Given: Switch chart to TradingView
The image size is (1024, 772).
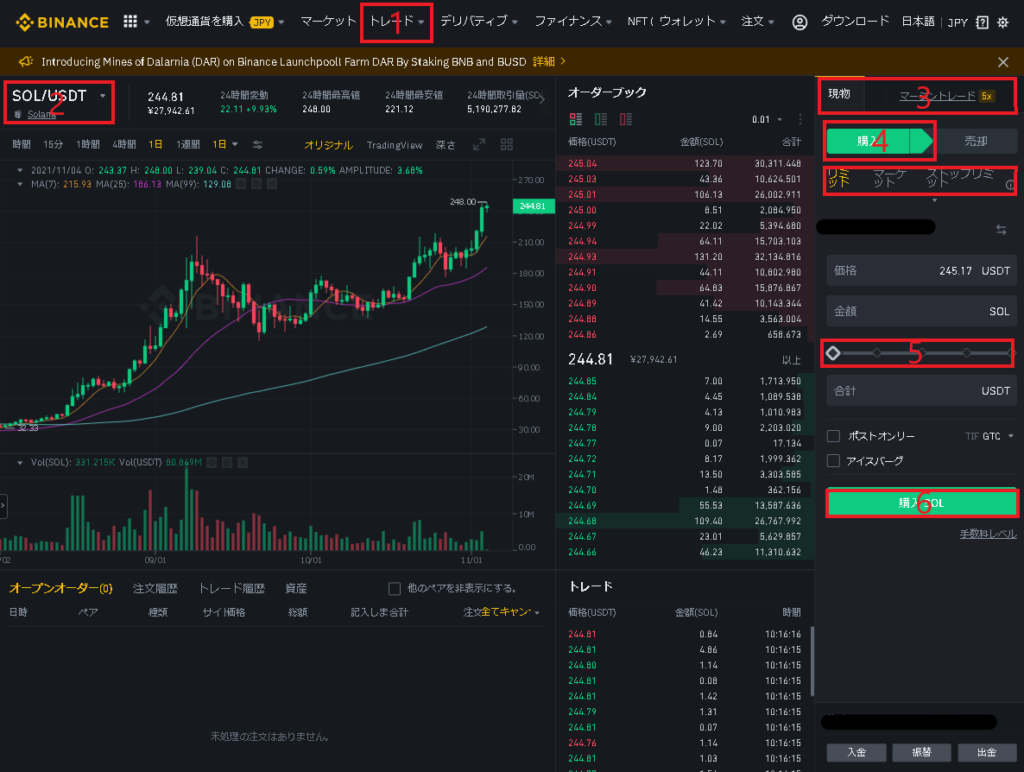Looking at the screenshot, I should pyautogui.click(x=394, y=145).
